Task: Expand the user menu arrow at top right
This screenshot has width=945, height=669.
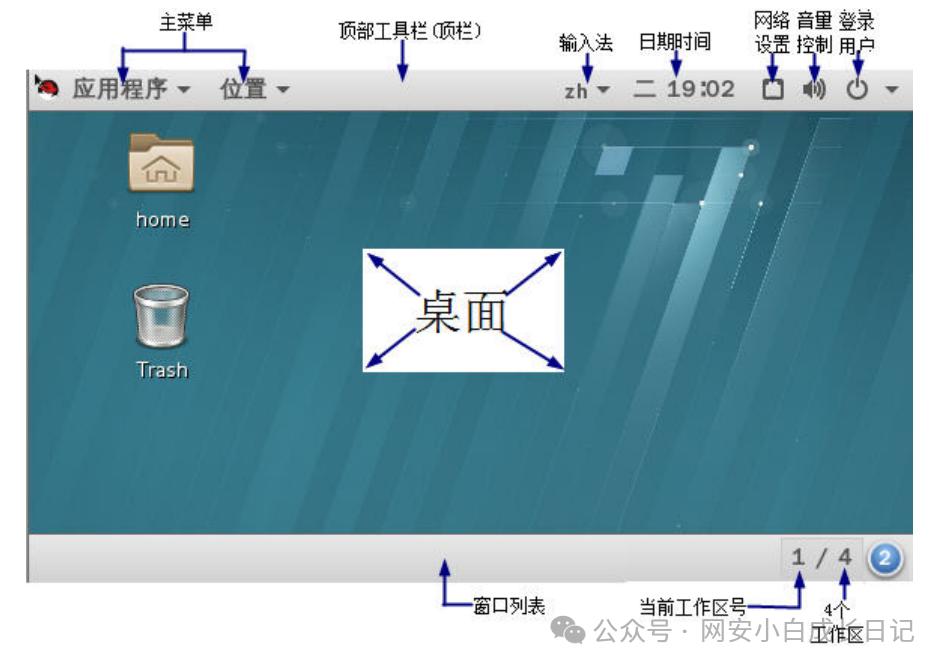Action: point(892,90)
